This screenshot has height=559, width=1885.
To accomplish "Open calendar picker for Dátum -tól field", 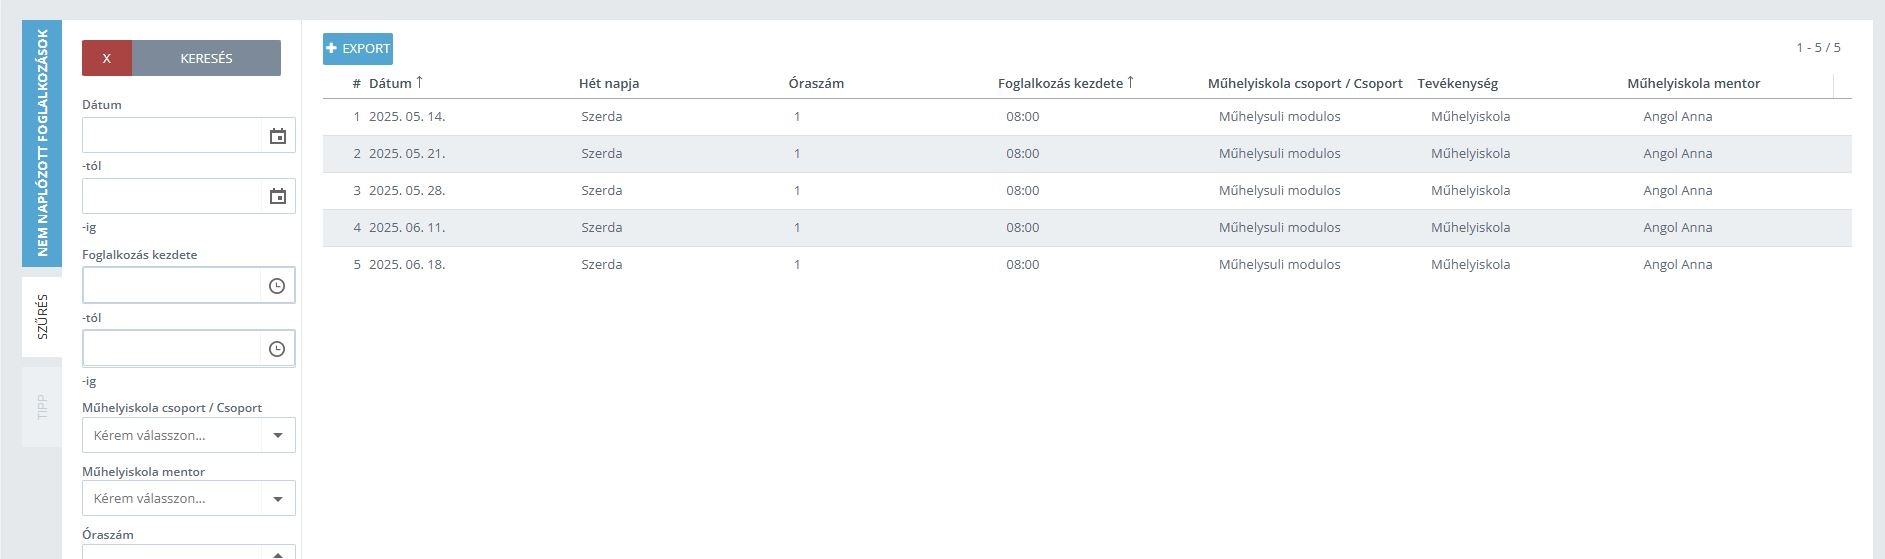I will (x=278, y=136).
